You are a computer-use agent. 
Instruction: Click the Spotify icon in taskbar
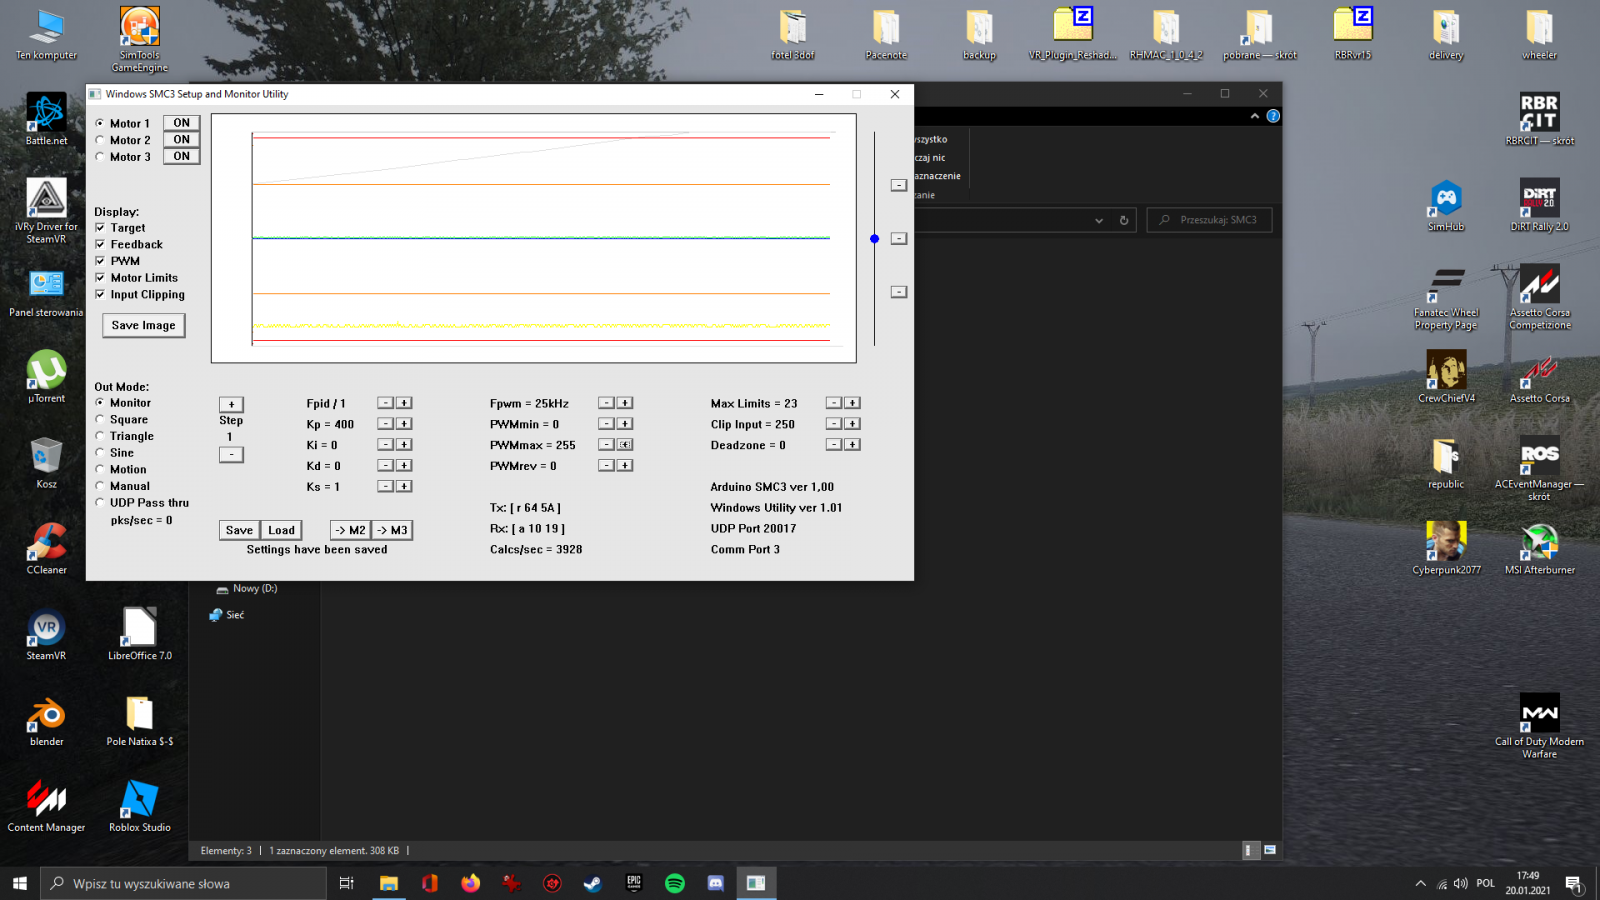[x=675, y=883]
